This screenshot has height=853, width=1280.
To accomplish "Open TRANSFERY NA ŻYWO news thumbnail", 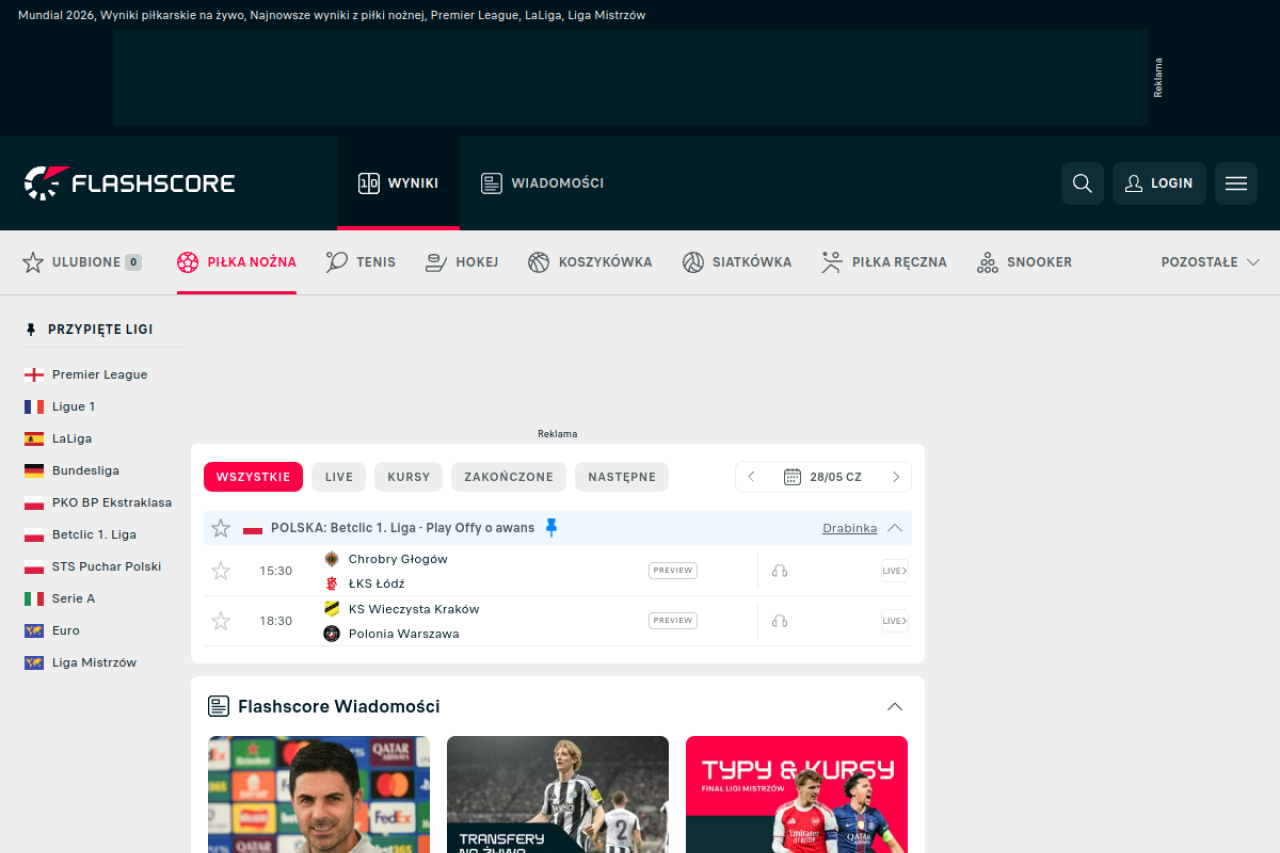I will pyautogui.click(x=558, y=795).
